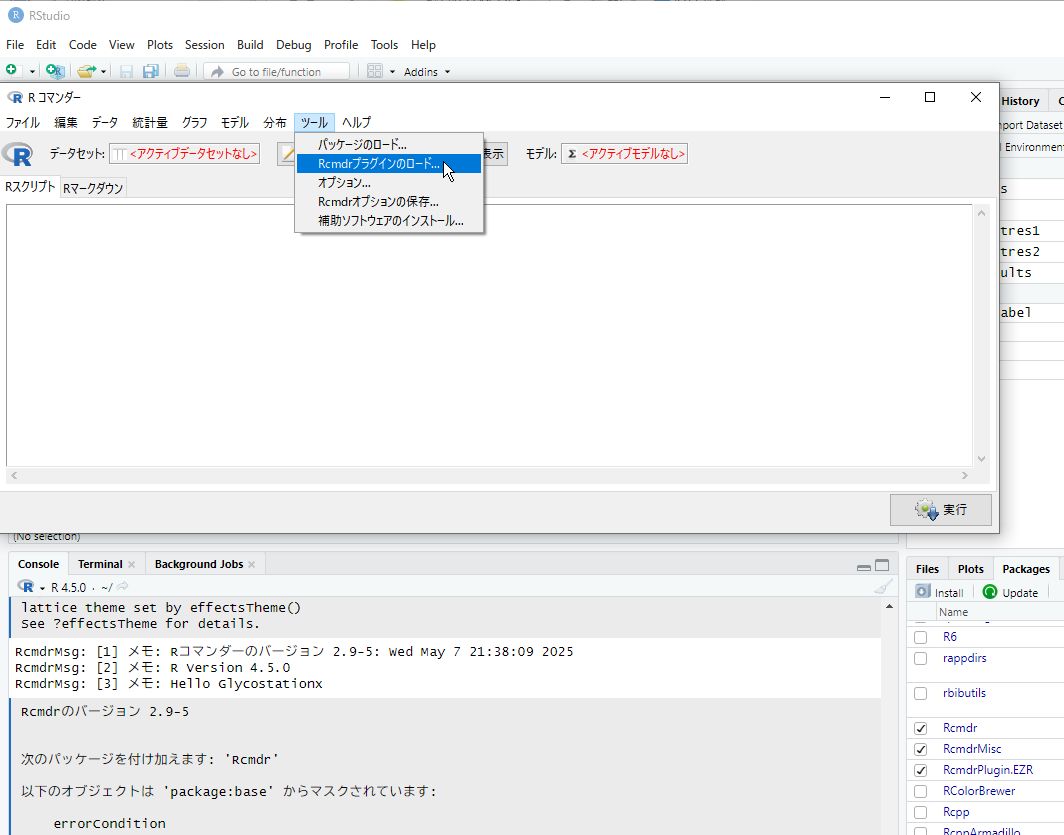The height and width of the screenshot is (835, 1064).
Task: Open the グラフ menu in R Commander
Action: click(x=195, y=123)
